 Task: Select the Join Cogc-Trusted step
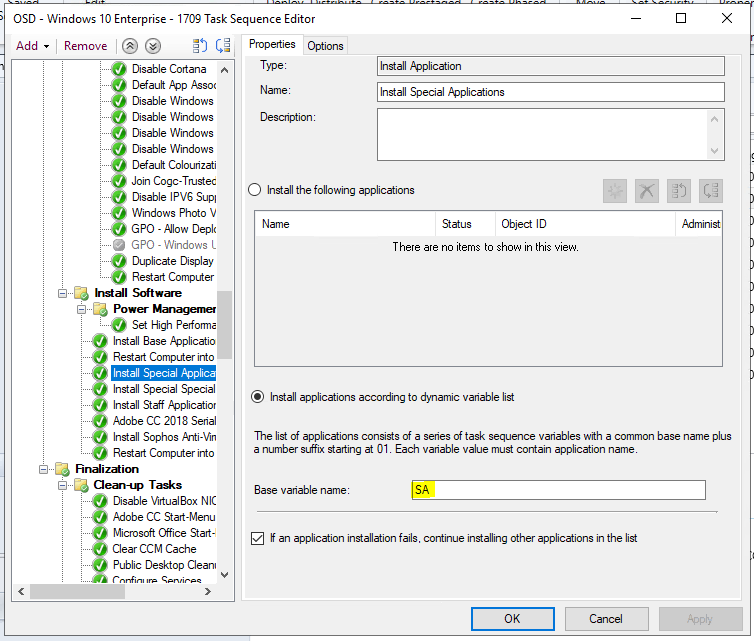coord(174,181)
